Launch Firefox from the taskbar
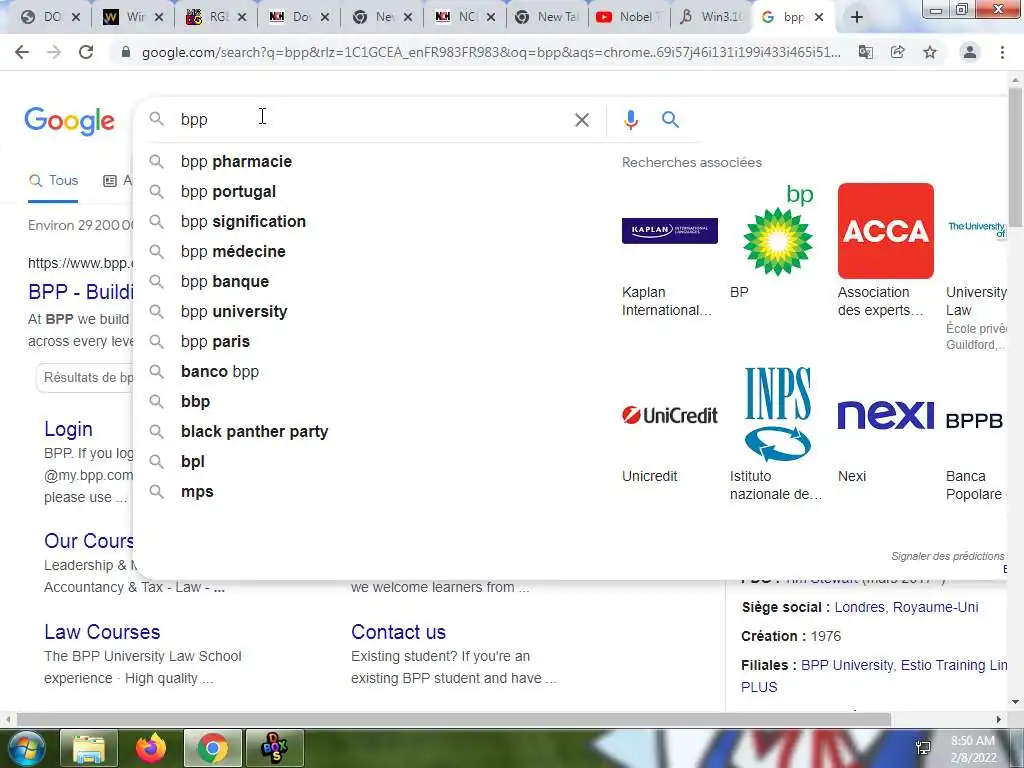The height and width of the screenshot is (768, 1024). click(x=151, y=748)
